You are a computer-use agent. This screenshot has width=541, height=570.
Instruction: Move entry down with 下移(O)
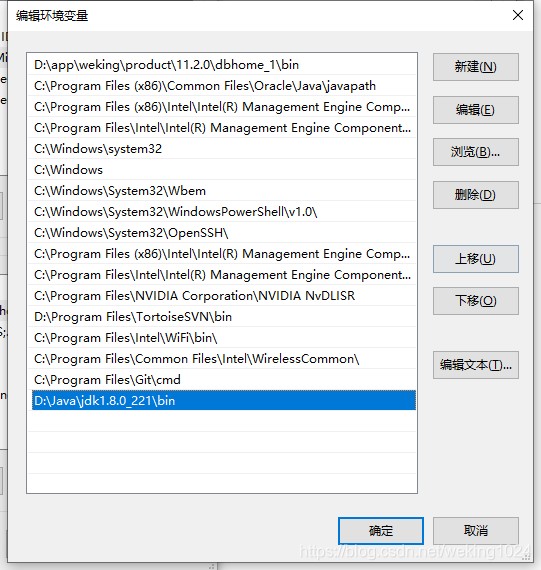tap(476, 301)
